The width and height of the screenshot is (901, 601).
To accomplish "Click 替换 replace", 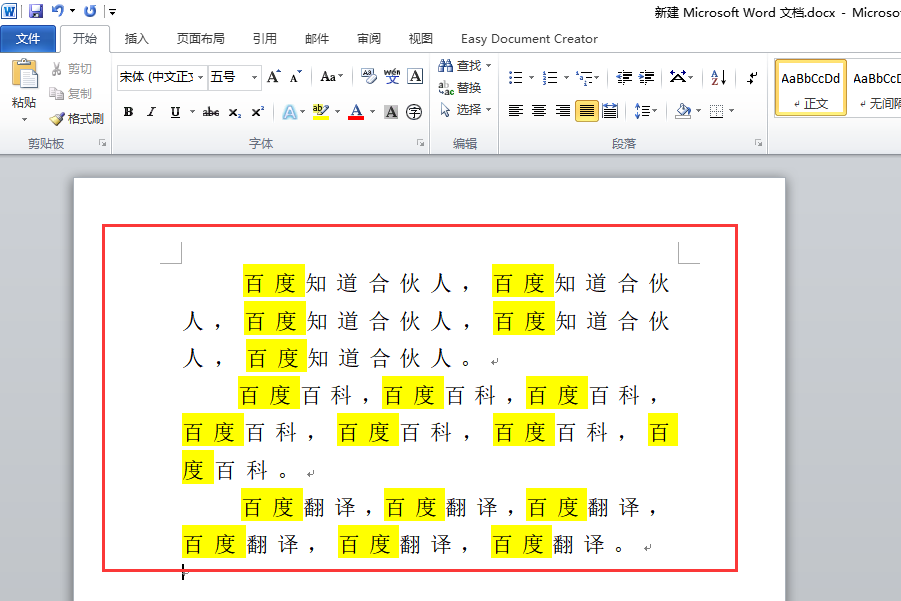I will pos(460,88).
